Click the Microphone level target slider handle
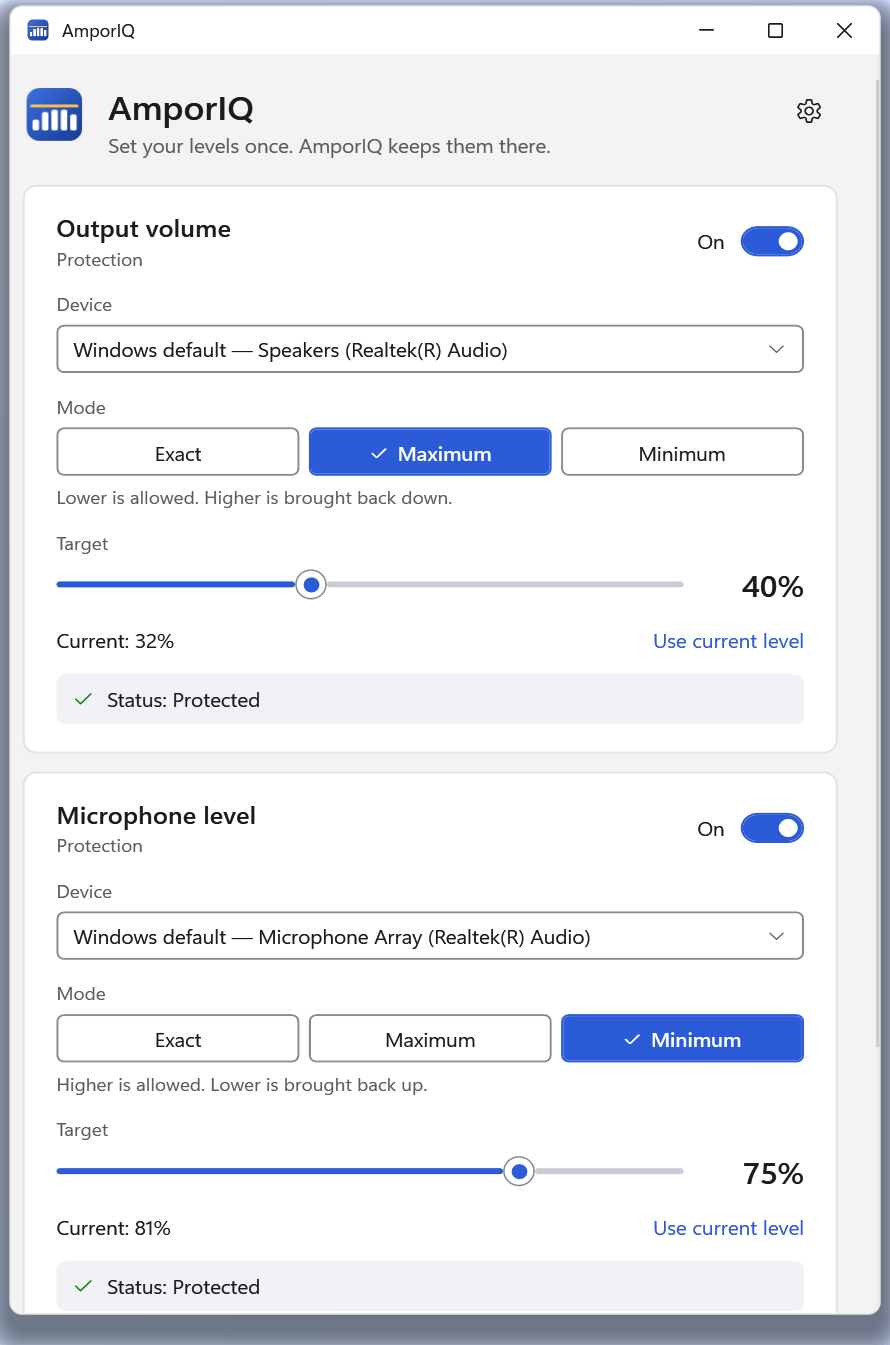 [x=518, y=1171]
